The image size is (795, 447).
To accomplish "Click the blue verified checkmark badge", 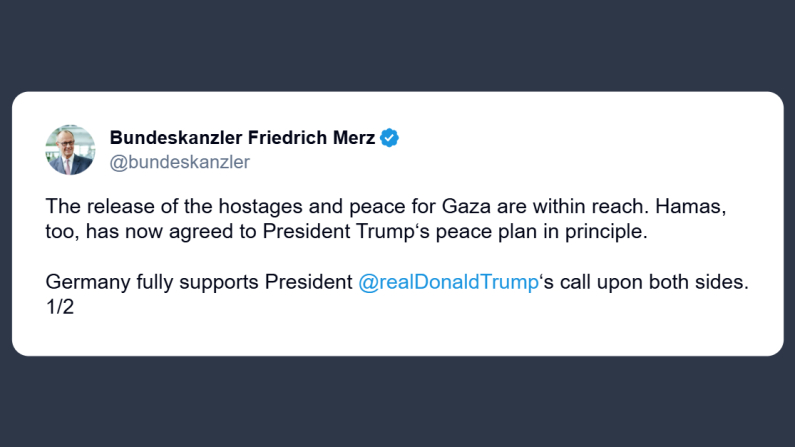I will [389, 138].
